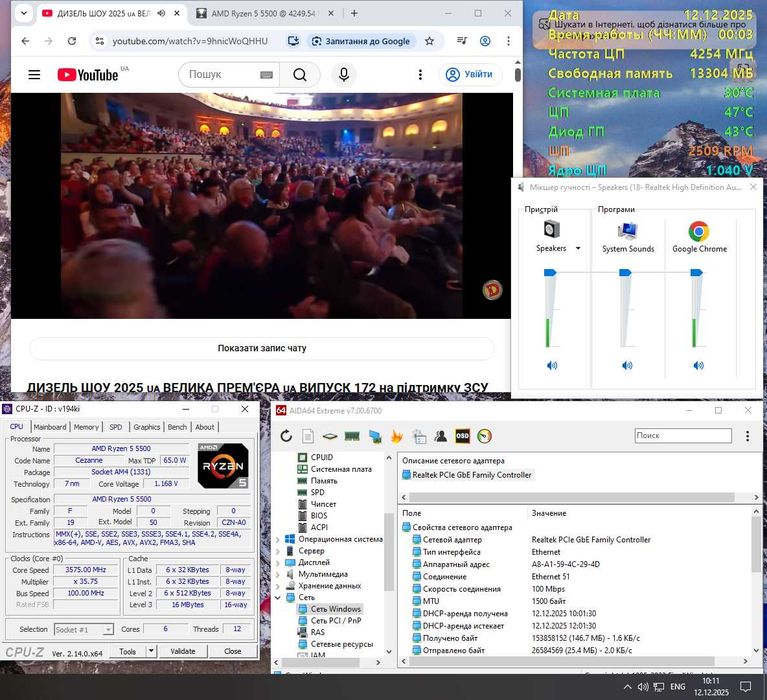Open the Speakers device dropdown arrow
The height and width of the screenshot is (700, 767).
tap(578, 249)
